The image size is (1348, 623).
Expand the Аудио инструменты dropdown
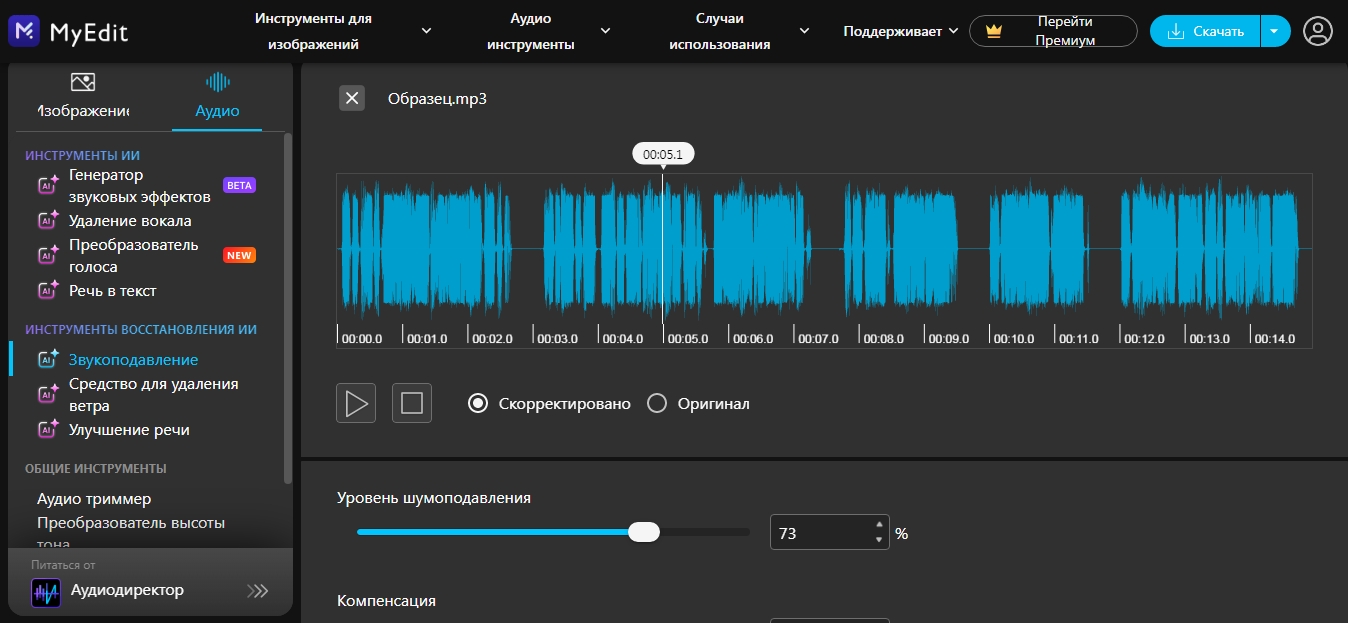[544, 31]
